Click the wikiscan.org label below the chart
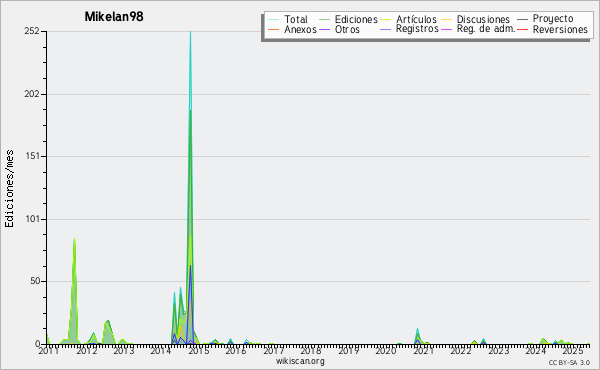Screen dimensions: 600x370 click(300, 361)
